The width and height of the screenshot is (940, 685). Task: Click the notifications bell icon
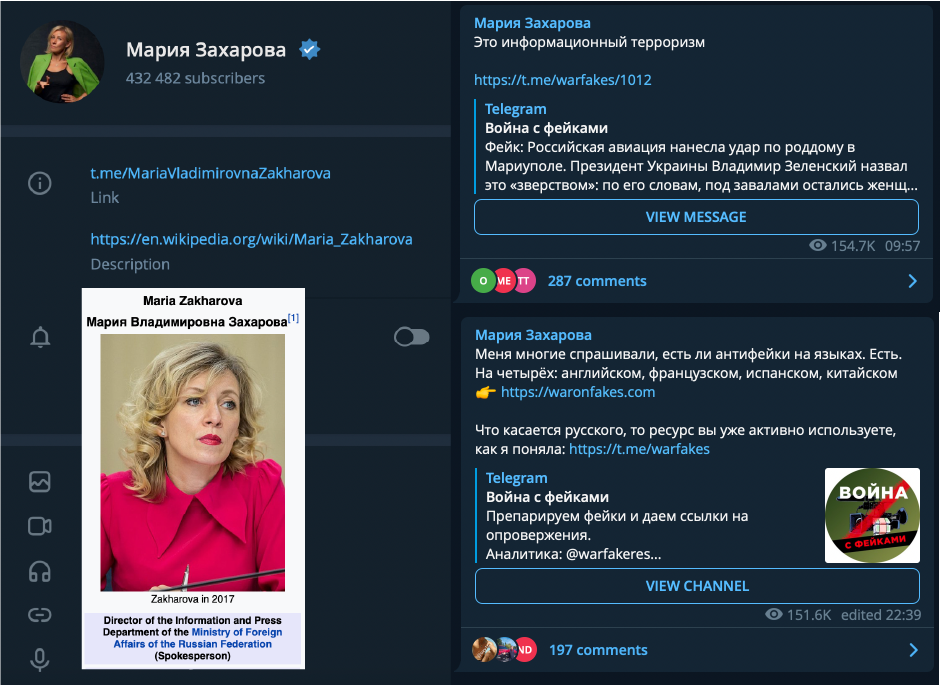point(40,337)
